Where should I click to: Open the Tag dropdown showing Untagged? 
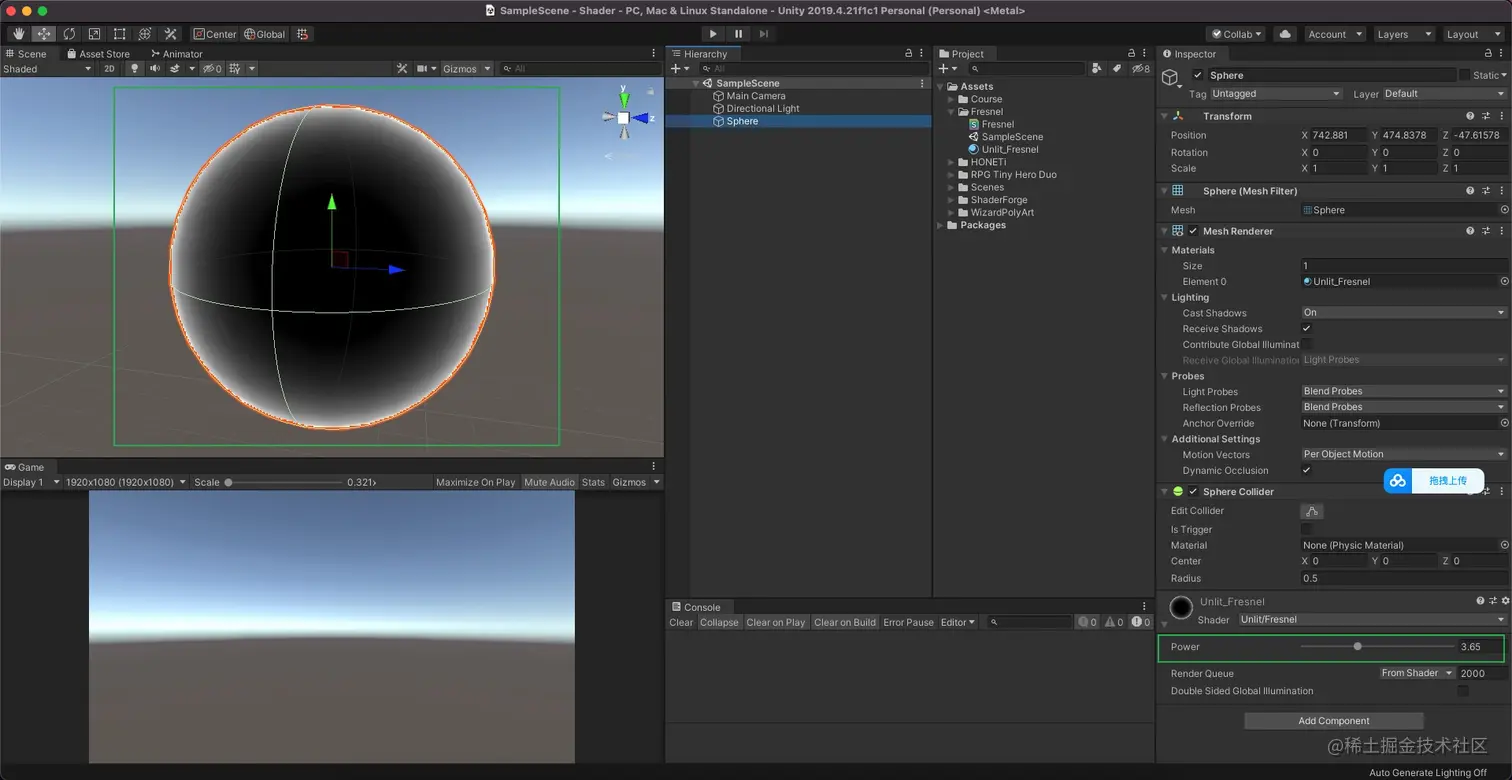click(x=1276, y=94)
